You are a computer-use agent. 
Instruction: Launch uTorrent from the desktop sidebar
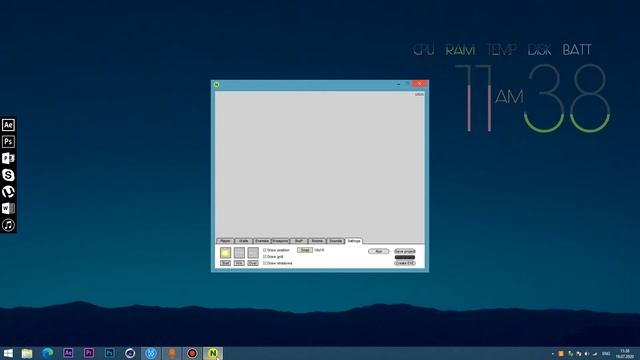pyautogui.click(x=8, y=192)
